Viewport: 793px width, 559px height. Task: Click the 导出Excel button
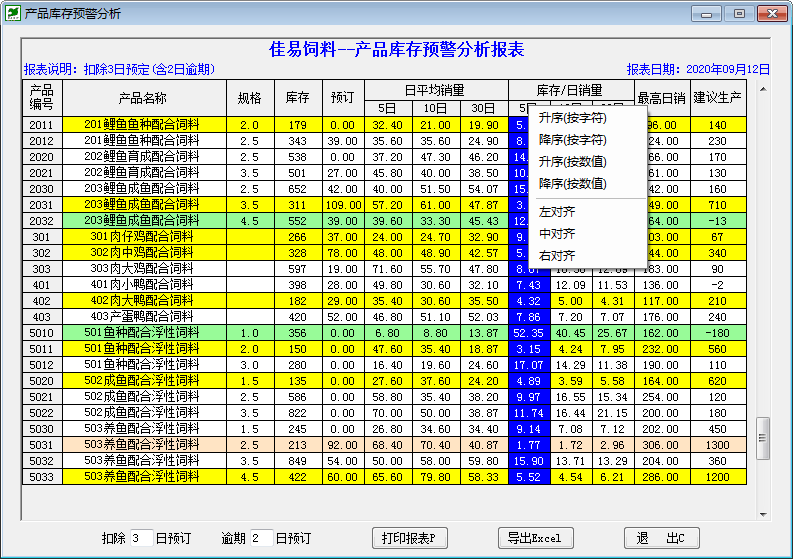coord(536,538)
